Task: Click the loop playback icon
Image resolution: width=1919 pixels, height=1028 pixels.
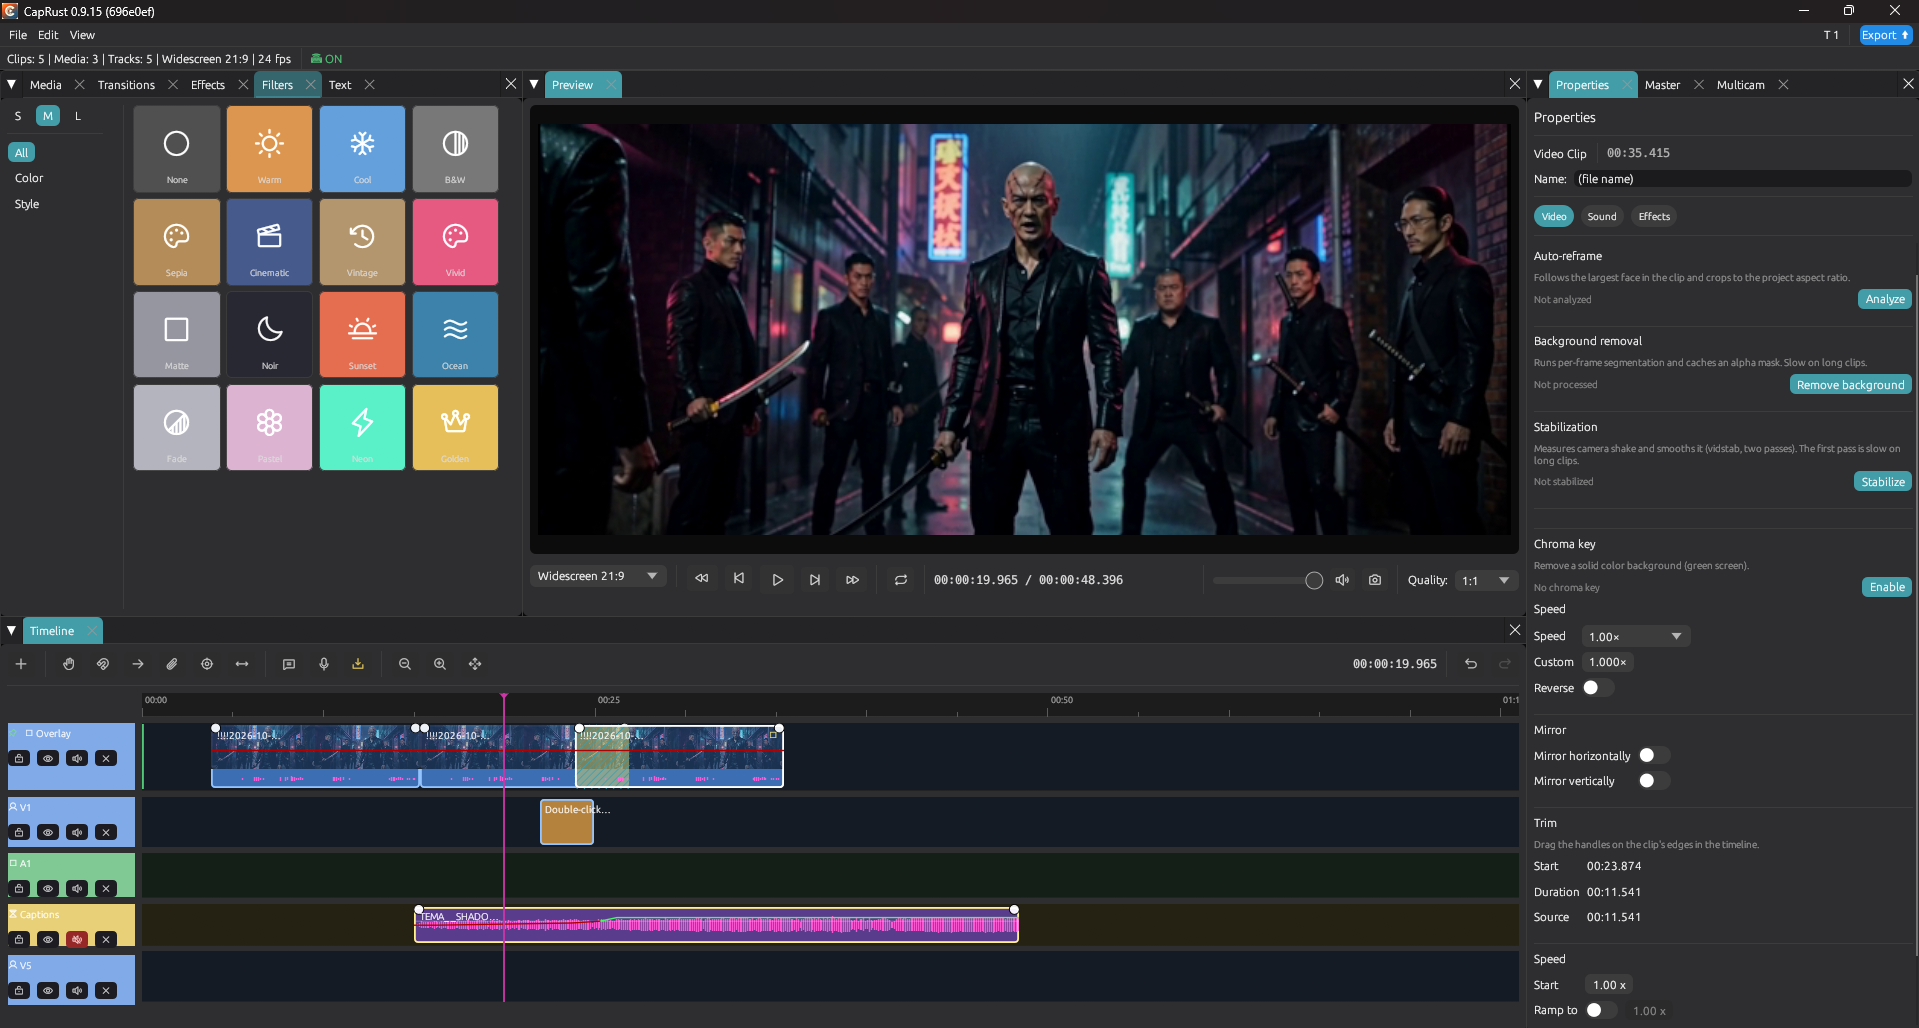Action: (901, 580)
